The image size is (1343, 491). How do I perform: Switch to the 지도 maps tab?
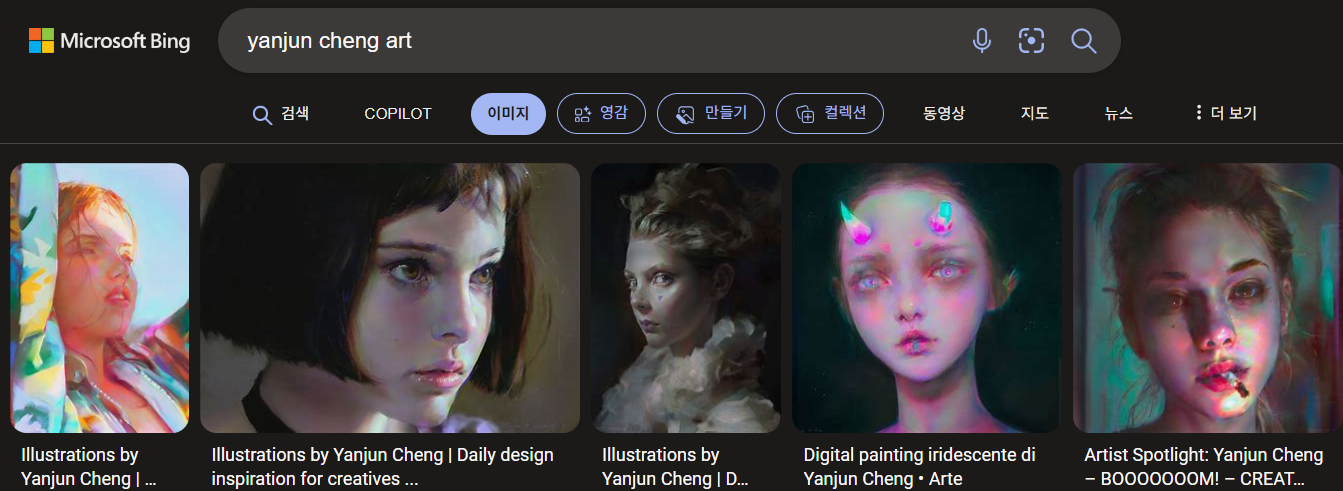coord(1034,114)
